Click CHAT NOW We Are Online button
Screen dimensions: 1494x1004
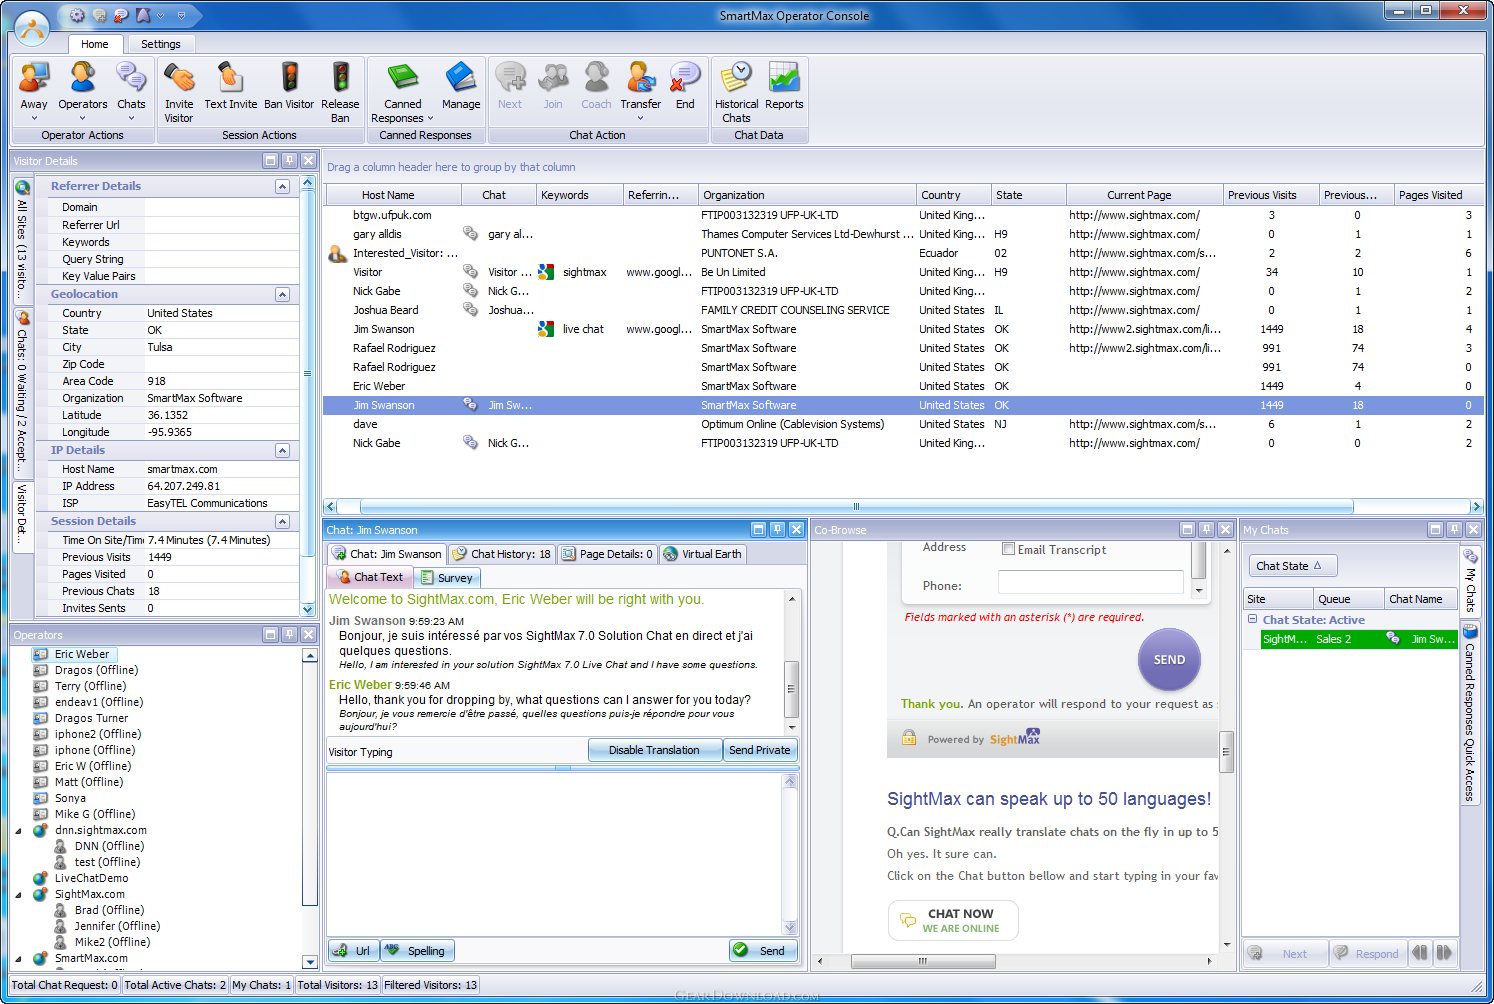point(953,920)
